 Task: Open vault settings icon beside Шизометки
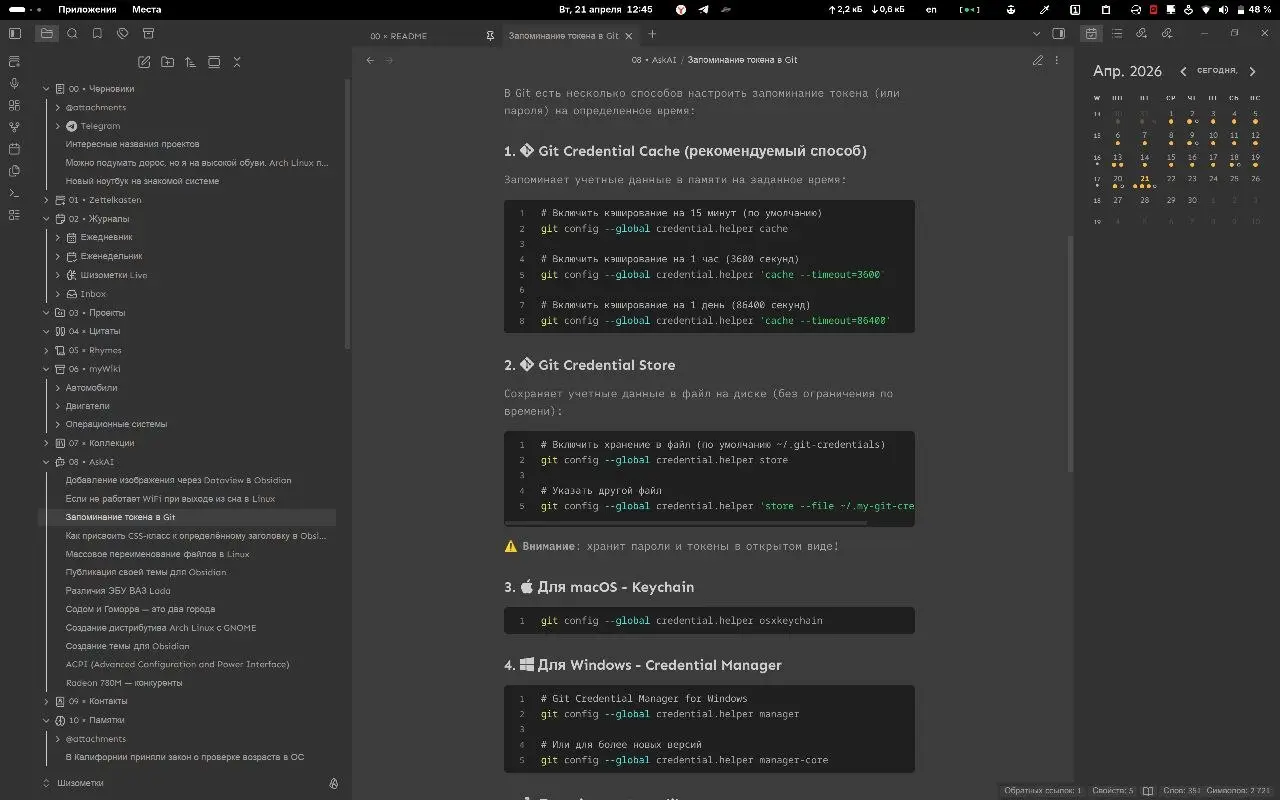click(334, 783)
